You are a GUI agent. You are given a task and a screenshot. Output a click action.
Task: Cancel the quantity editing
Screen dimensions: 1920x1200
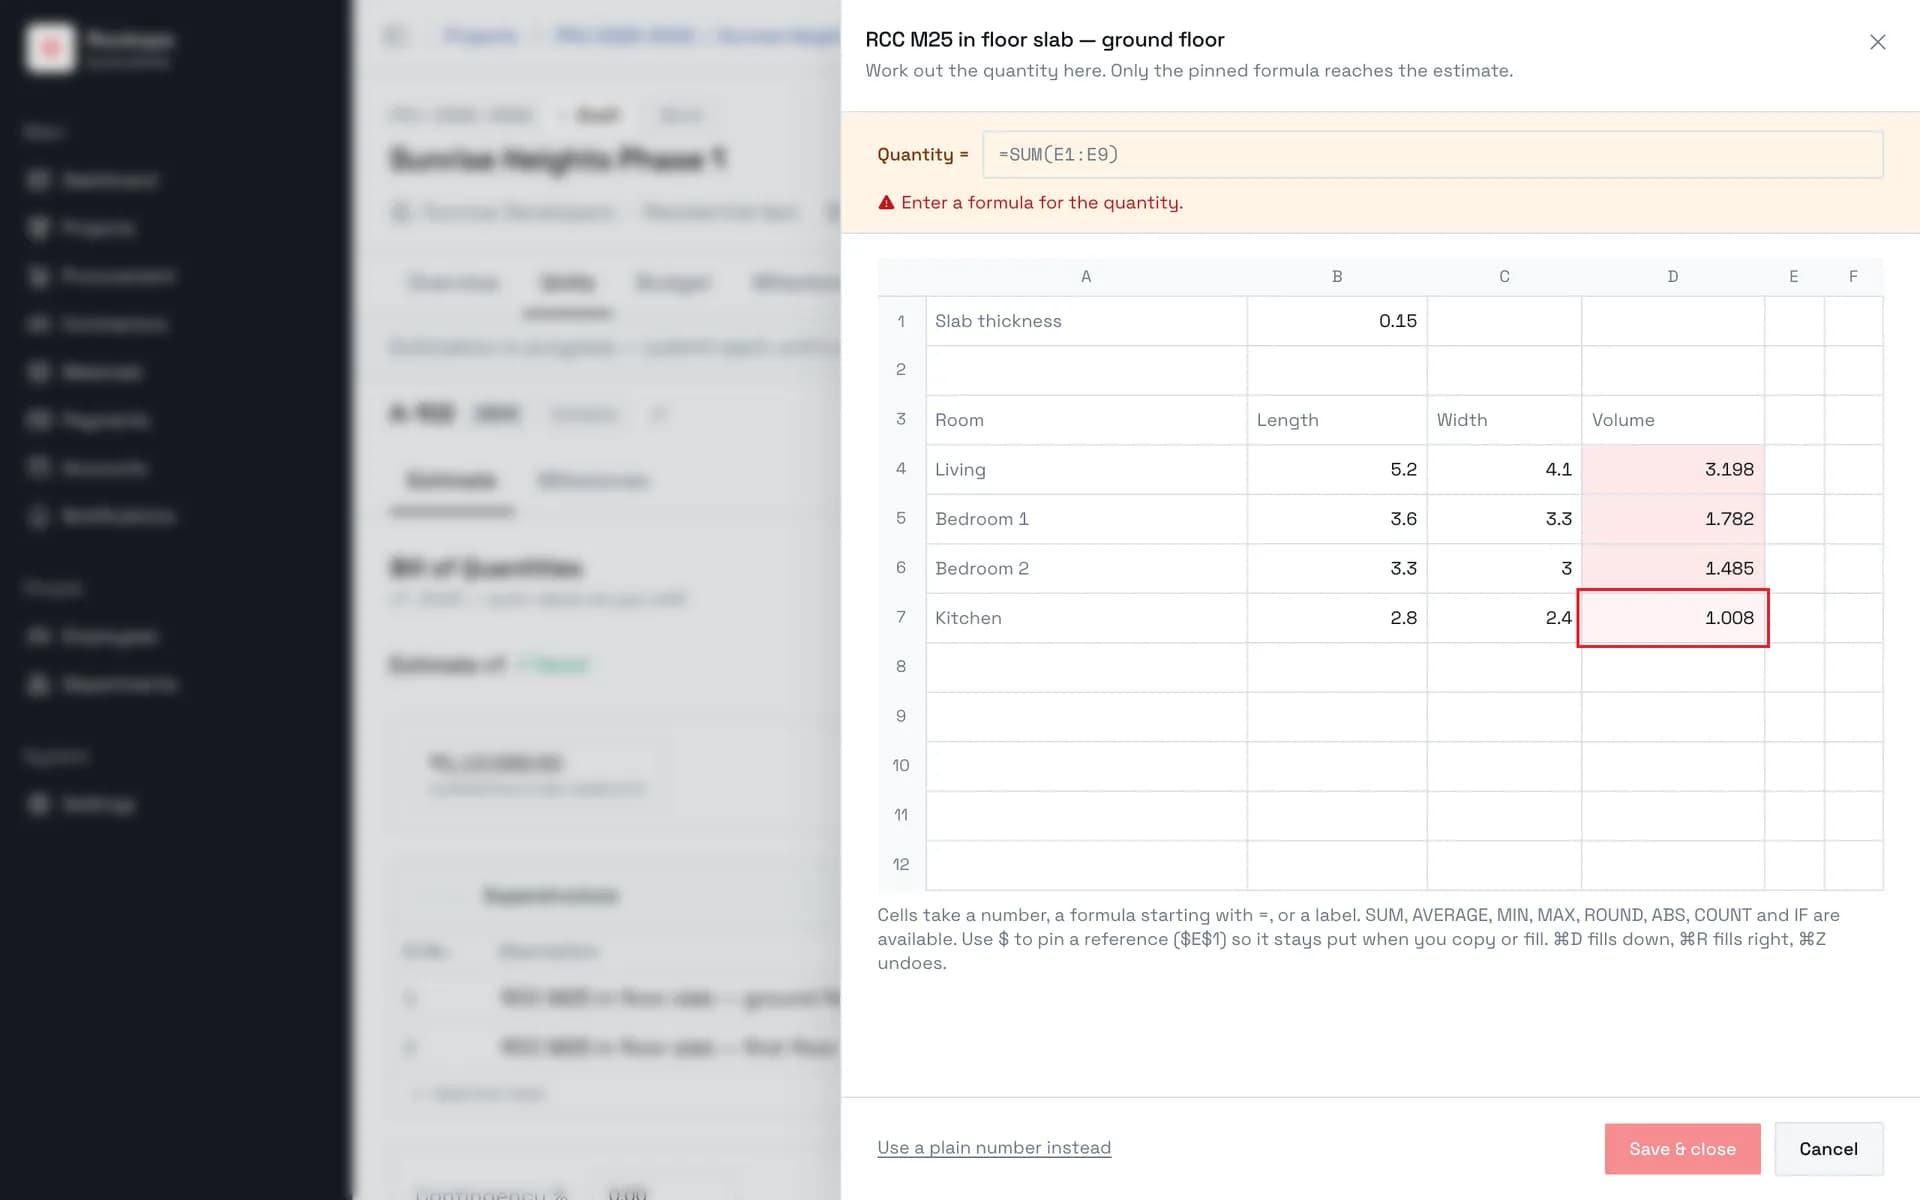tap(1828, 1149)
